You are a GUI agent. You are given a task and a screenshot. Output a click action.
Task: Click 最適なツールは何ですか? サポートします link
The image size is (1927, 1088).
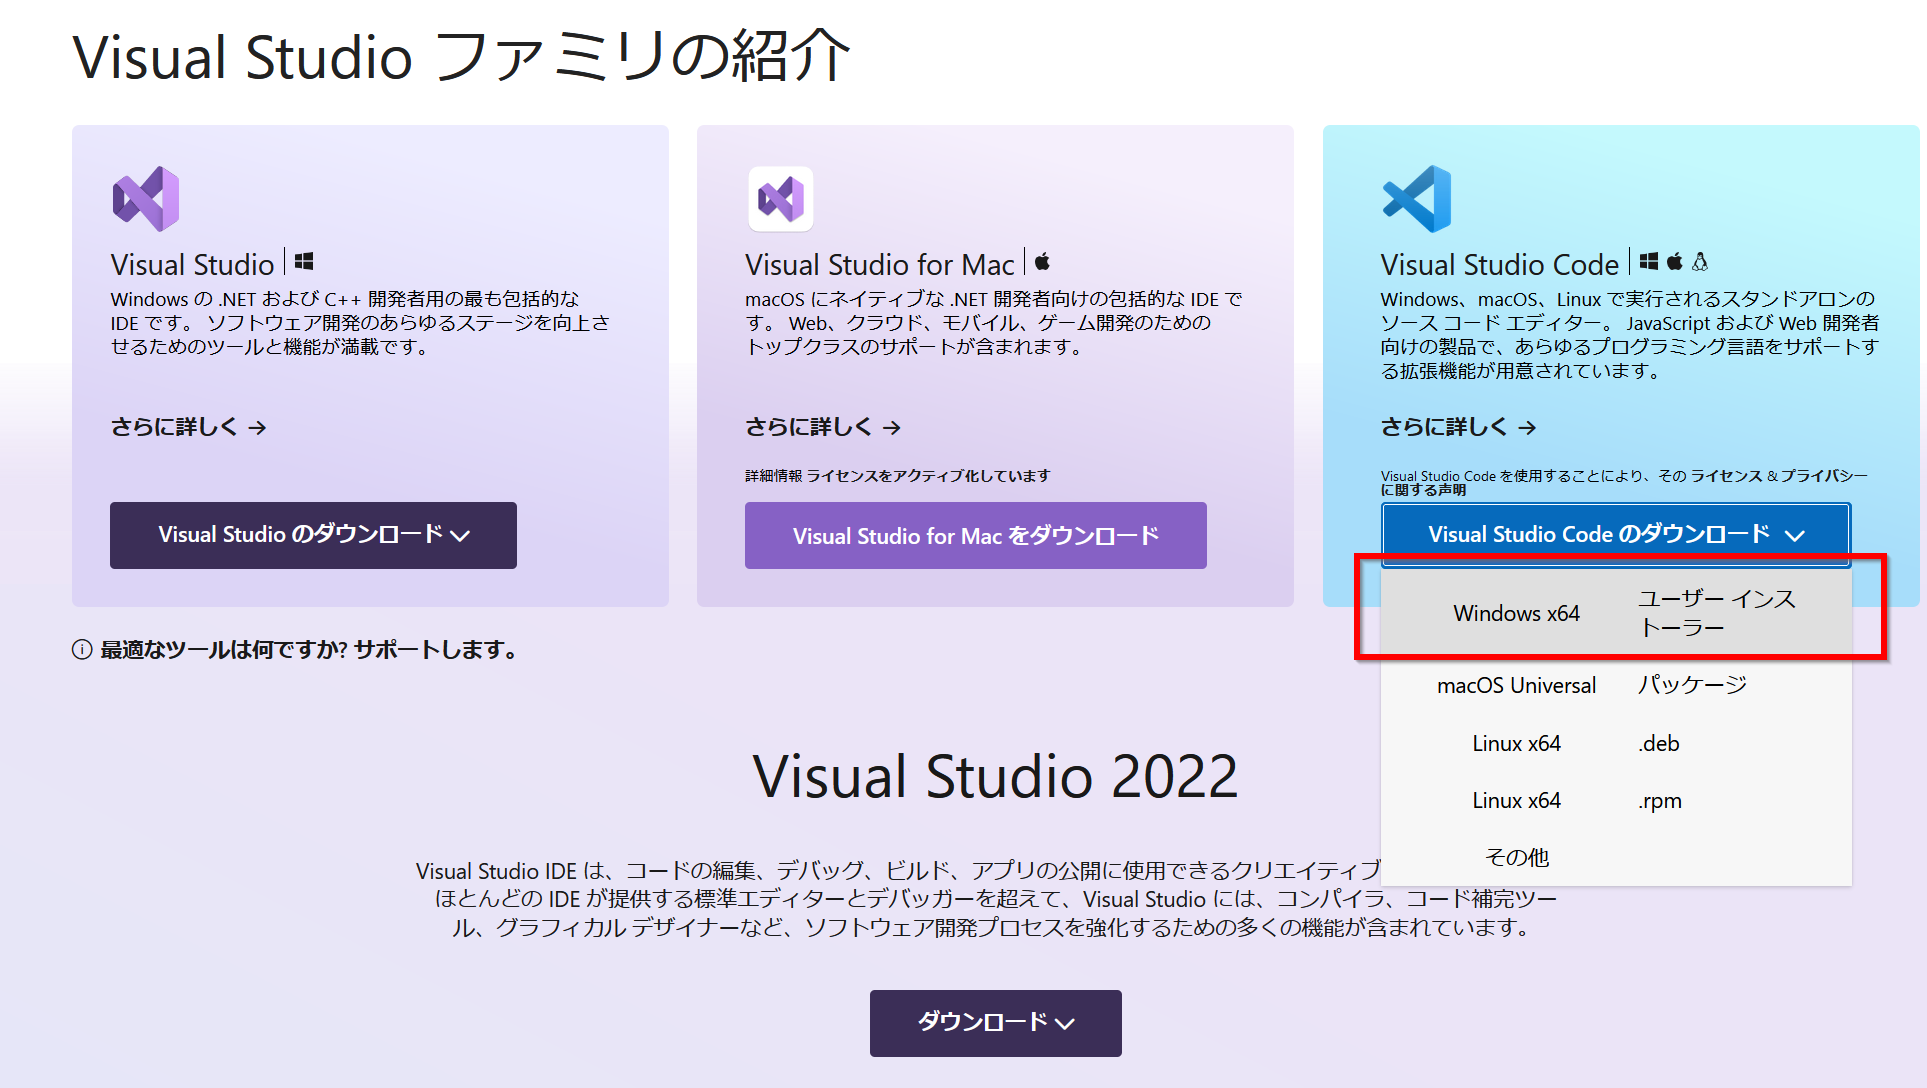[309, 650]
